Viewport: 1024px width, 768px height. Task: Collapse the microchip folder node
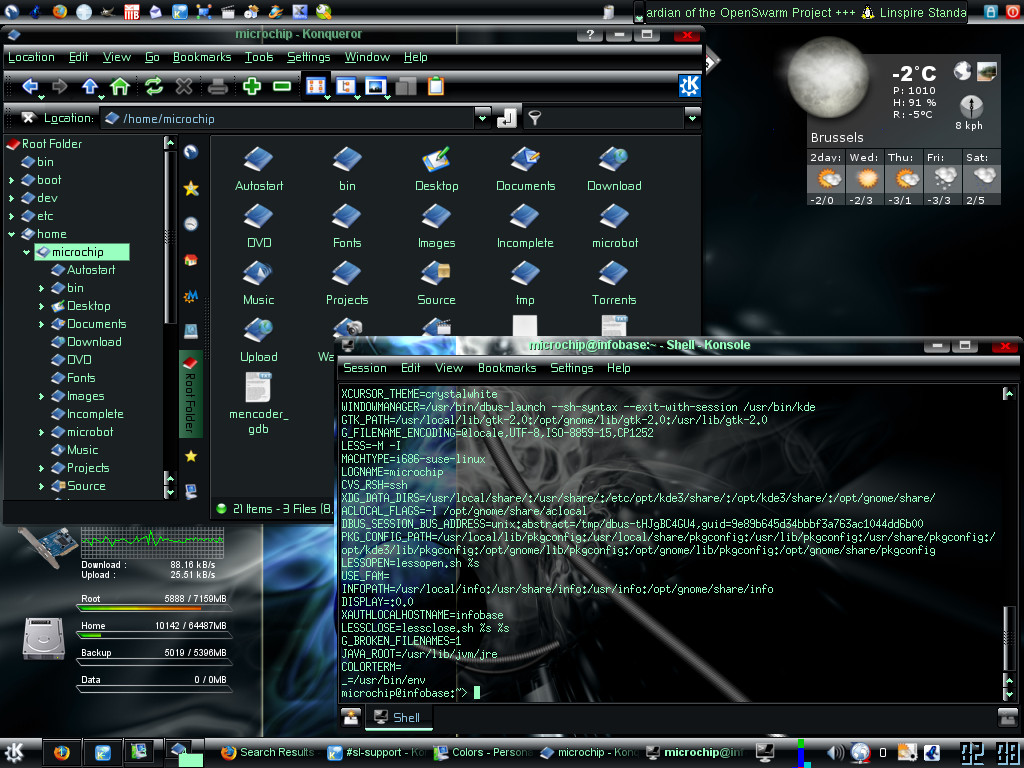26,252
